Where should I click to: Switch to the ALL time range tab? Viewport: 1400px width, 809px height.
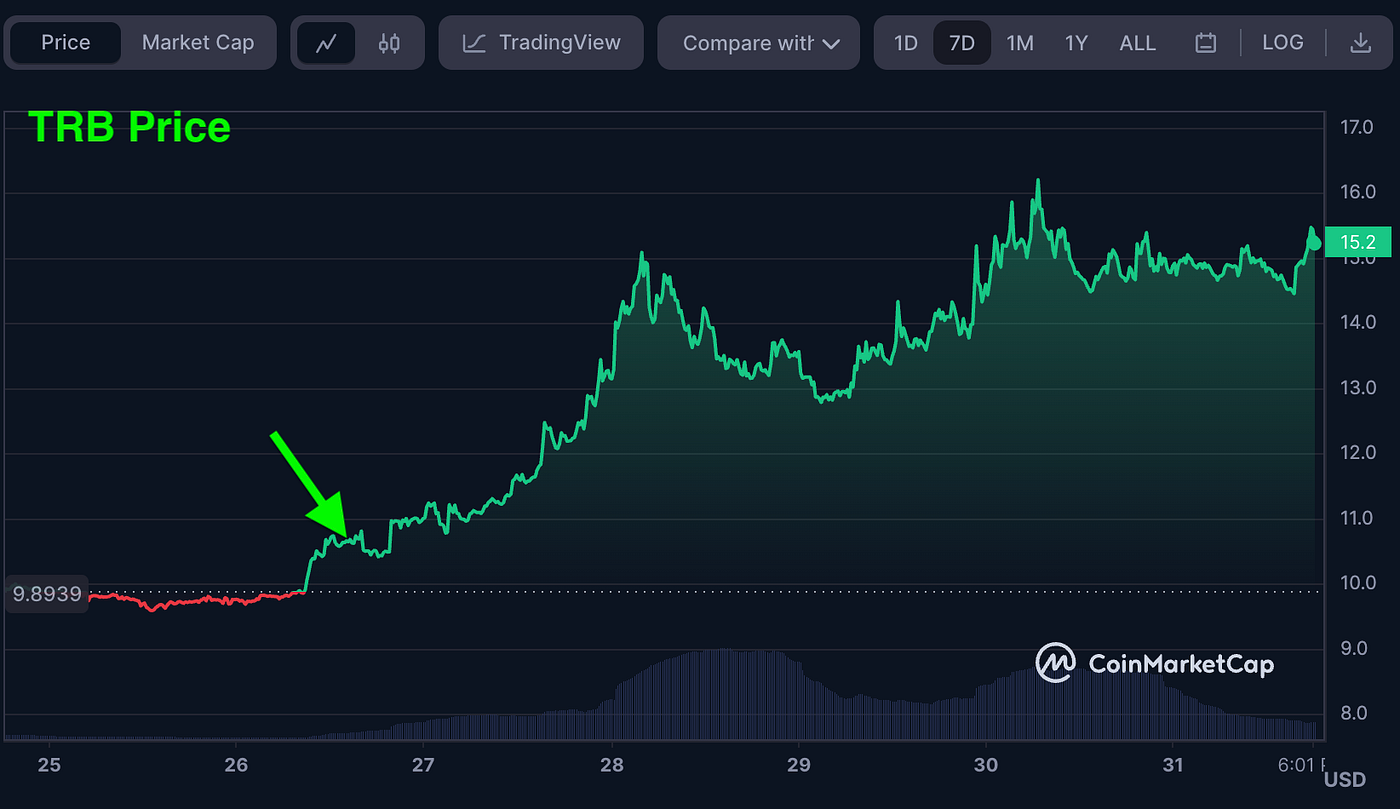pos(1138,42)
